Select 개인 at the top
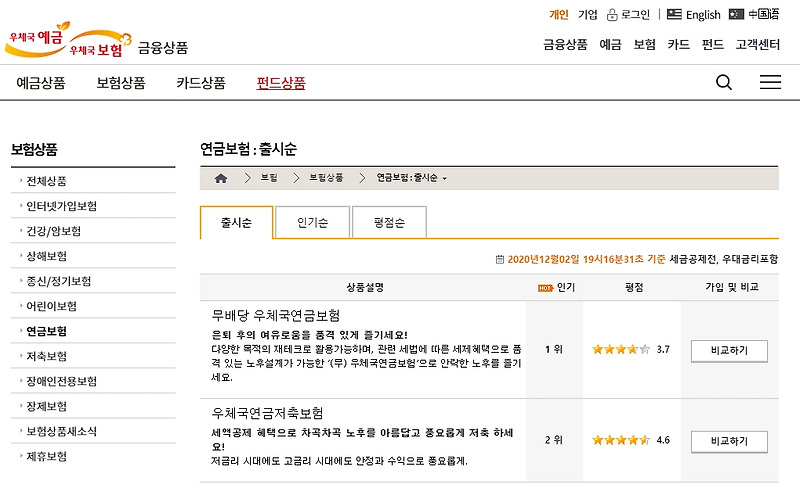Viewport: 800px width, 488px height. [558, 15]
